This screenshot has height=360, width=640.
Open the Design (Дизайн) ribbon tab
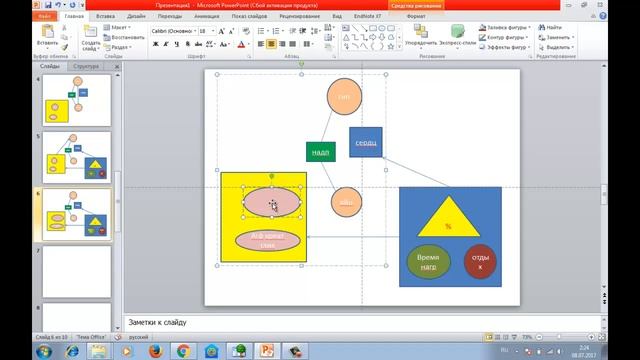point(136,16)
